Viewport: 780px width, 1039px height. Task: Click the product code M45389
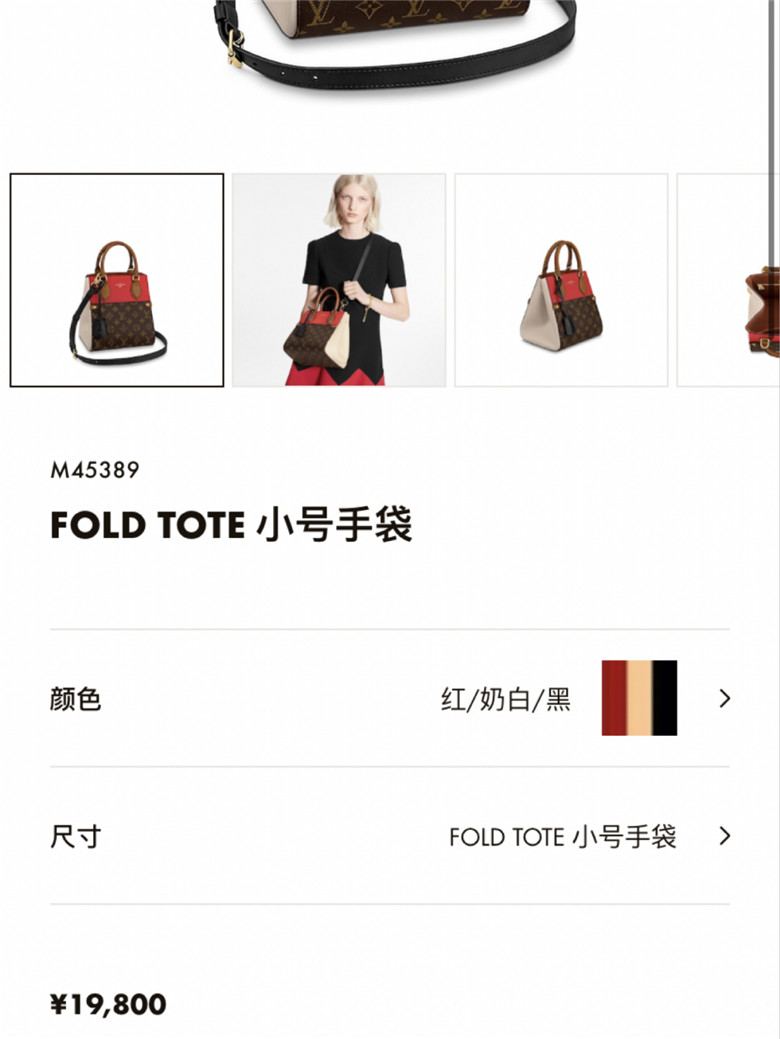(x=95, y=470)
